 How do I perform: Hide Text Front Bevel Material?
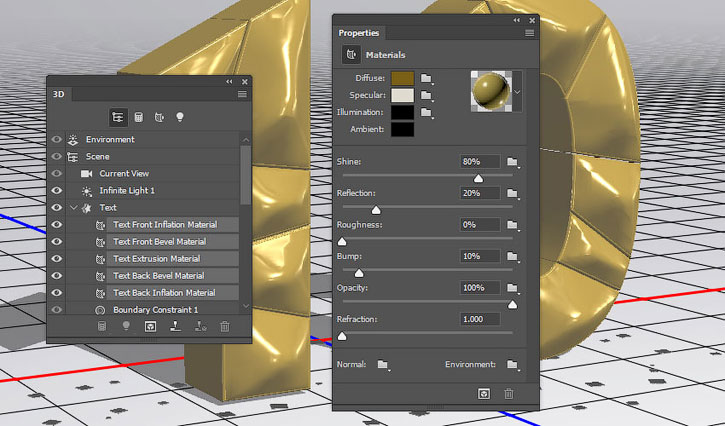click(x=56, y=242)
